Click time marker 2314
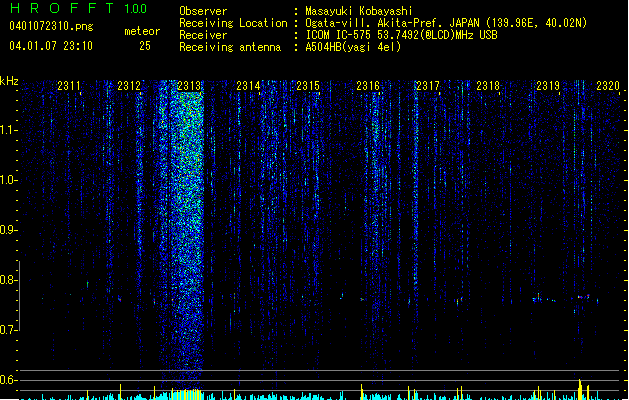 coord(248,85)
